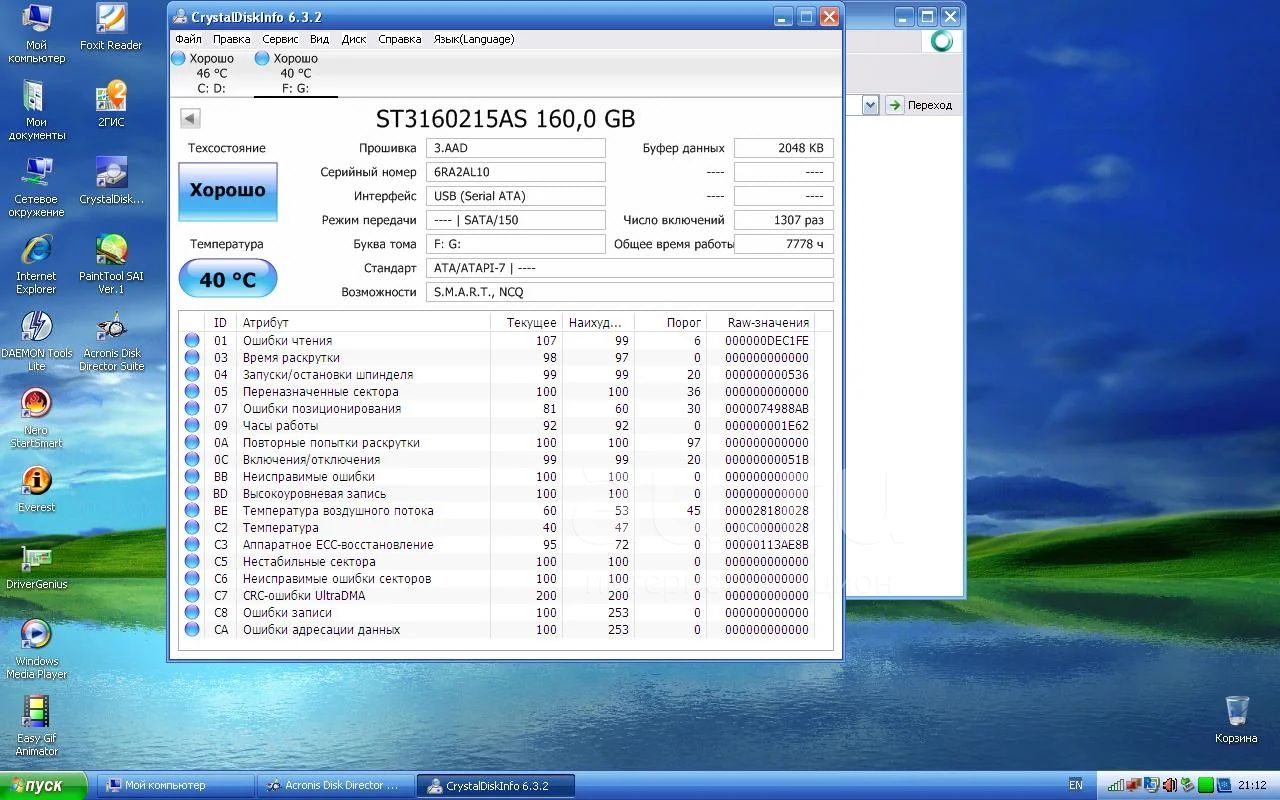The image size is (1280, 800).
Task: Open the Windows Media Player desktop icon
Action: [37, 649]
